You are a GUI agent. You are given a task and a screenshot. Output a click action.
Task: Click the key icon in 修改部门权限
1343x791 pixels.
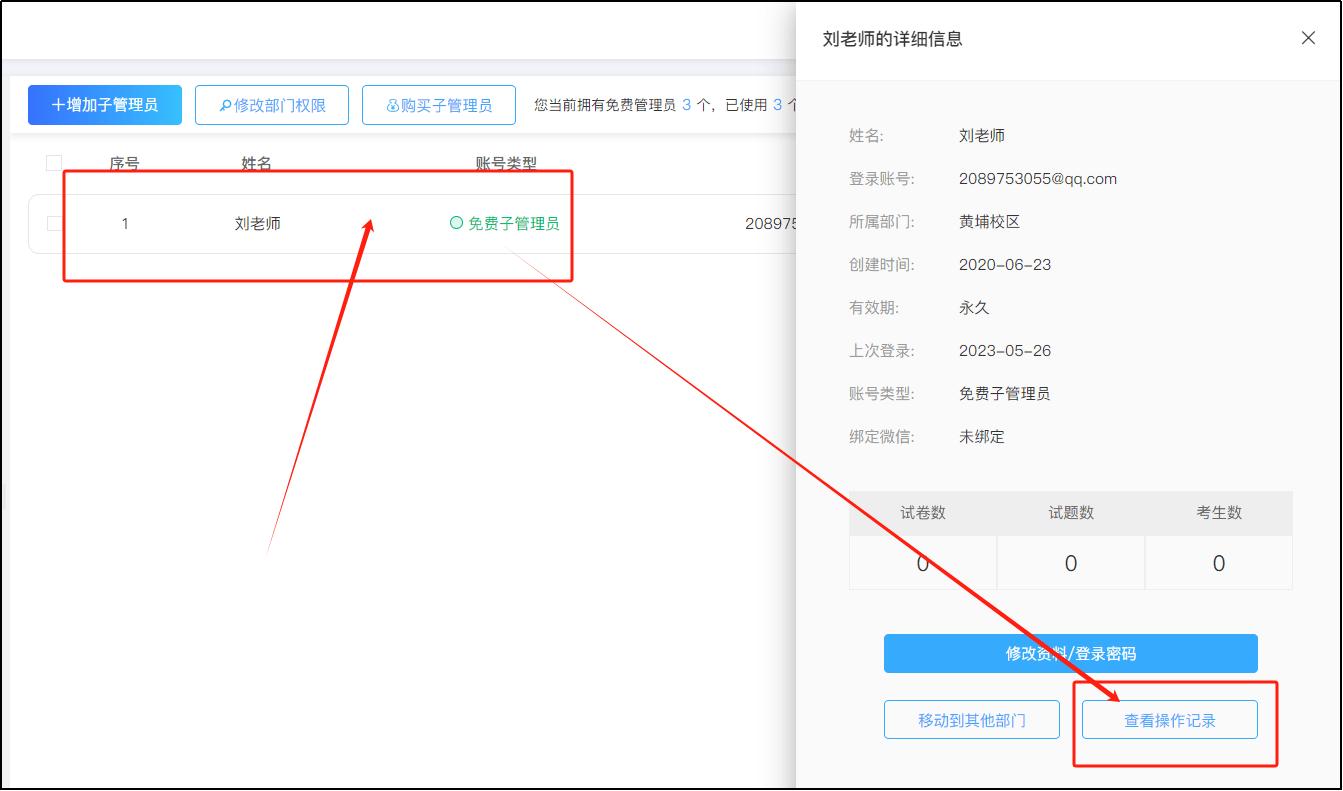228,104
